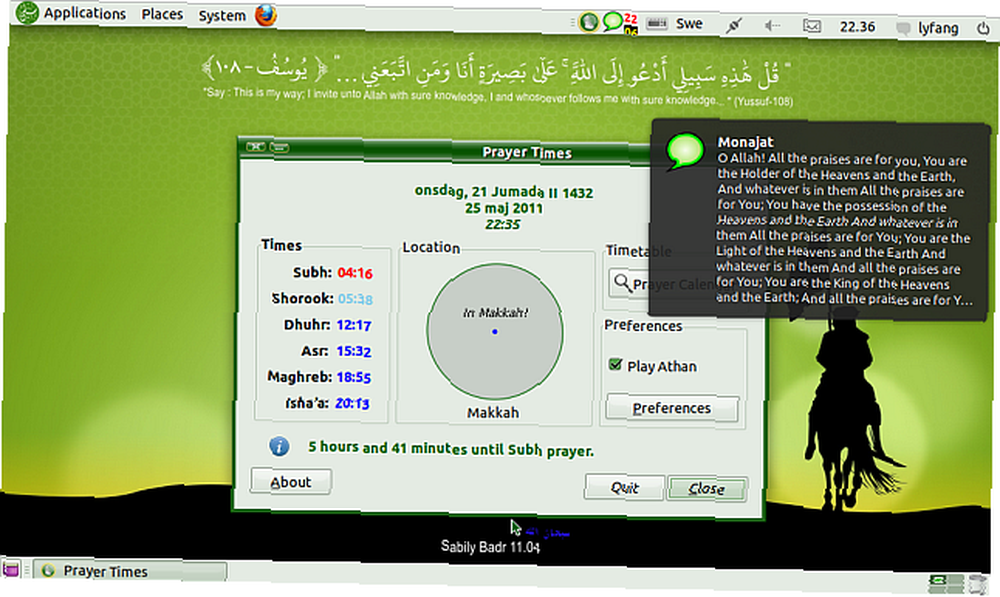Switch keyboard layout labeled Swe
Viewport: 1000px width, 597px height.
pos(689,24)
